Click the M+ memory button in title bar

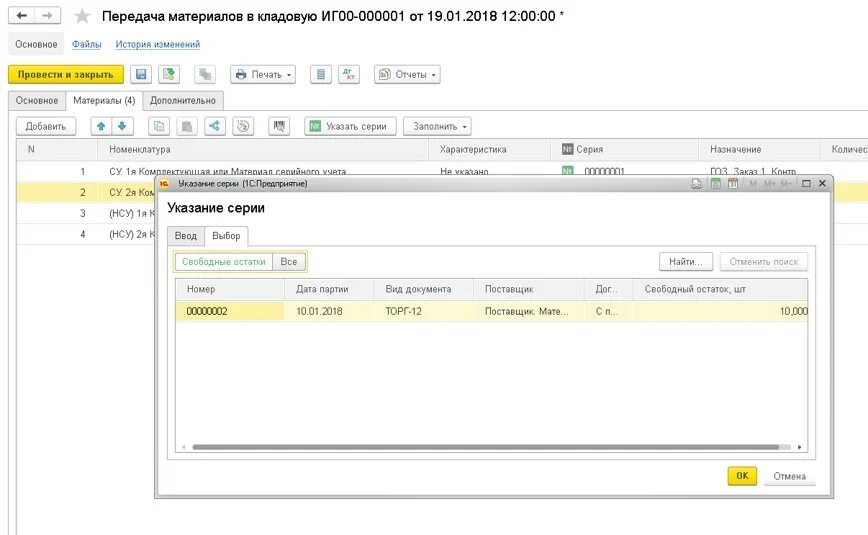pyautogui.click(x=769, y=184)
